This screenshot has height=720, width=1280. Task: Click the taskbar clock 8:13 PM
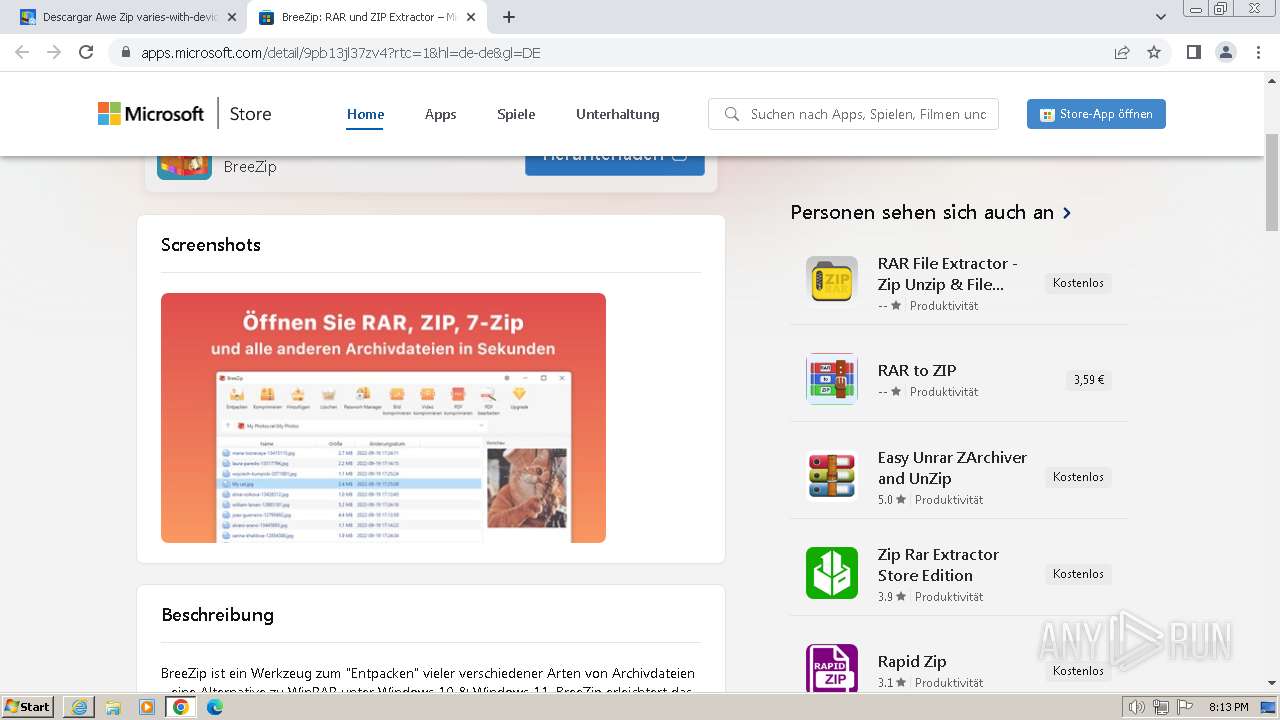point(1229,707)
